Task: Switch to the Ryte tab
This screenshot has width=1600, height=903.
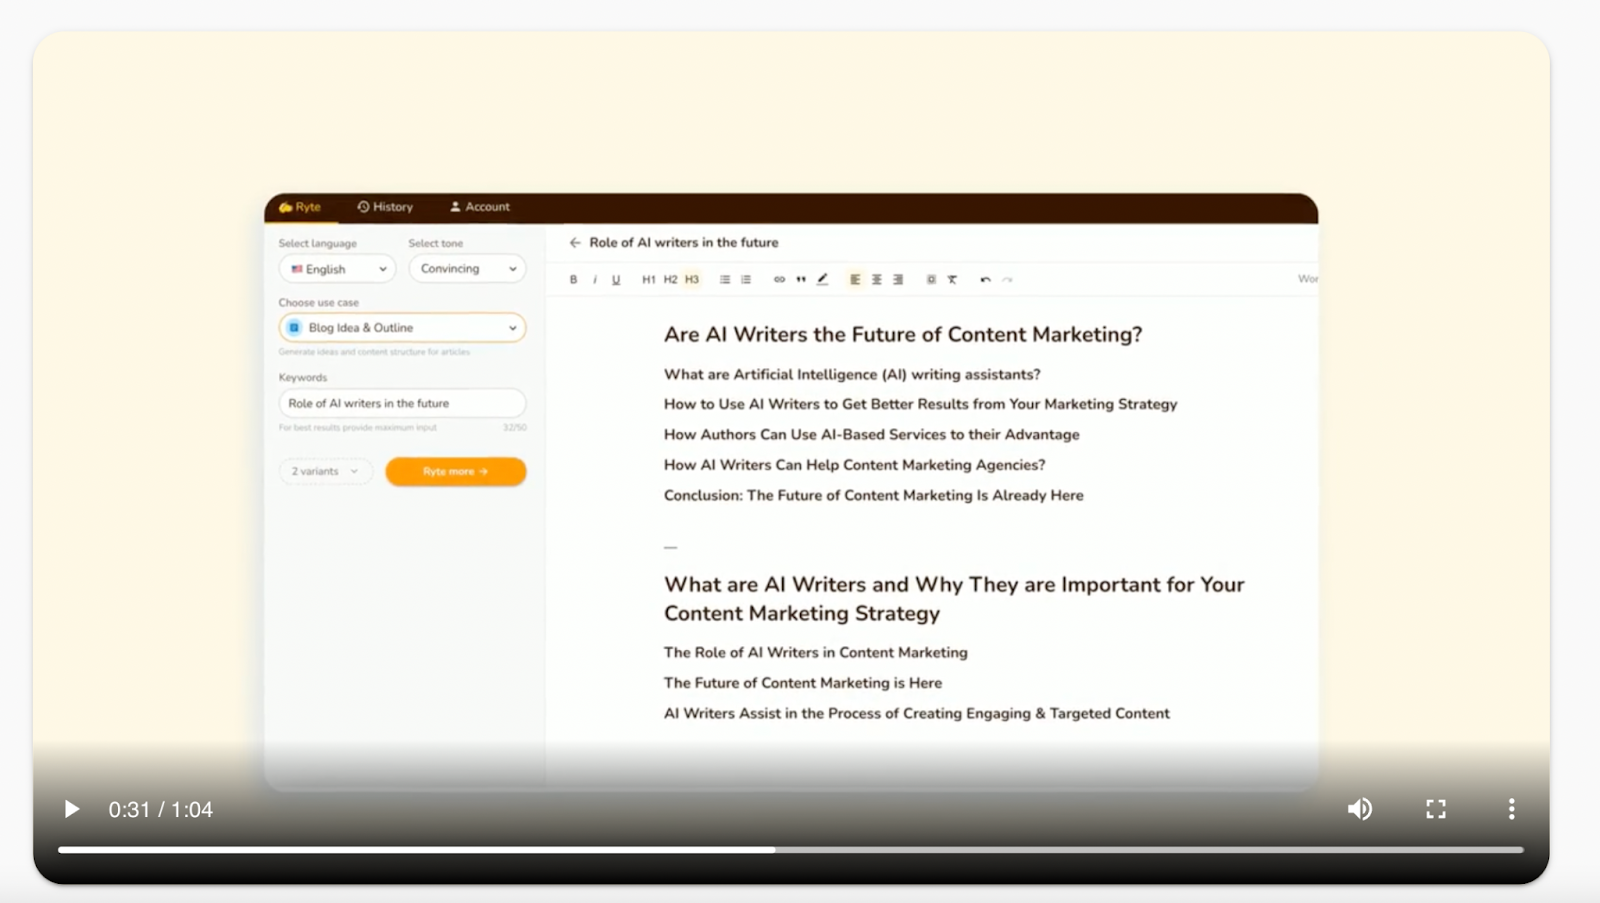Action: [x=300, y=207]
